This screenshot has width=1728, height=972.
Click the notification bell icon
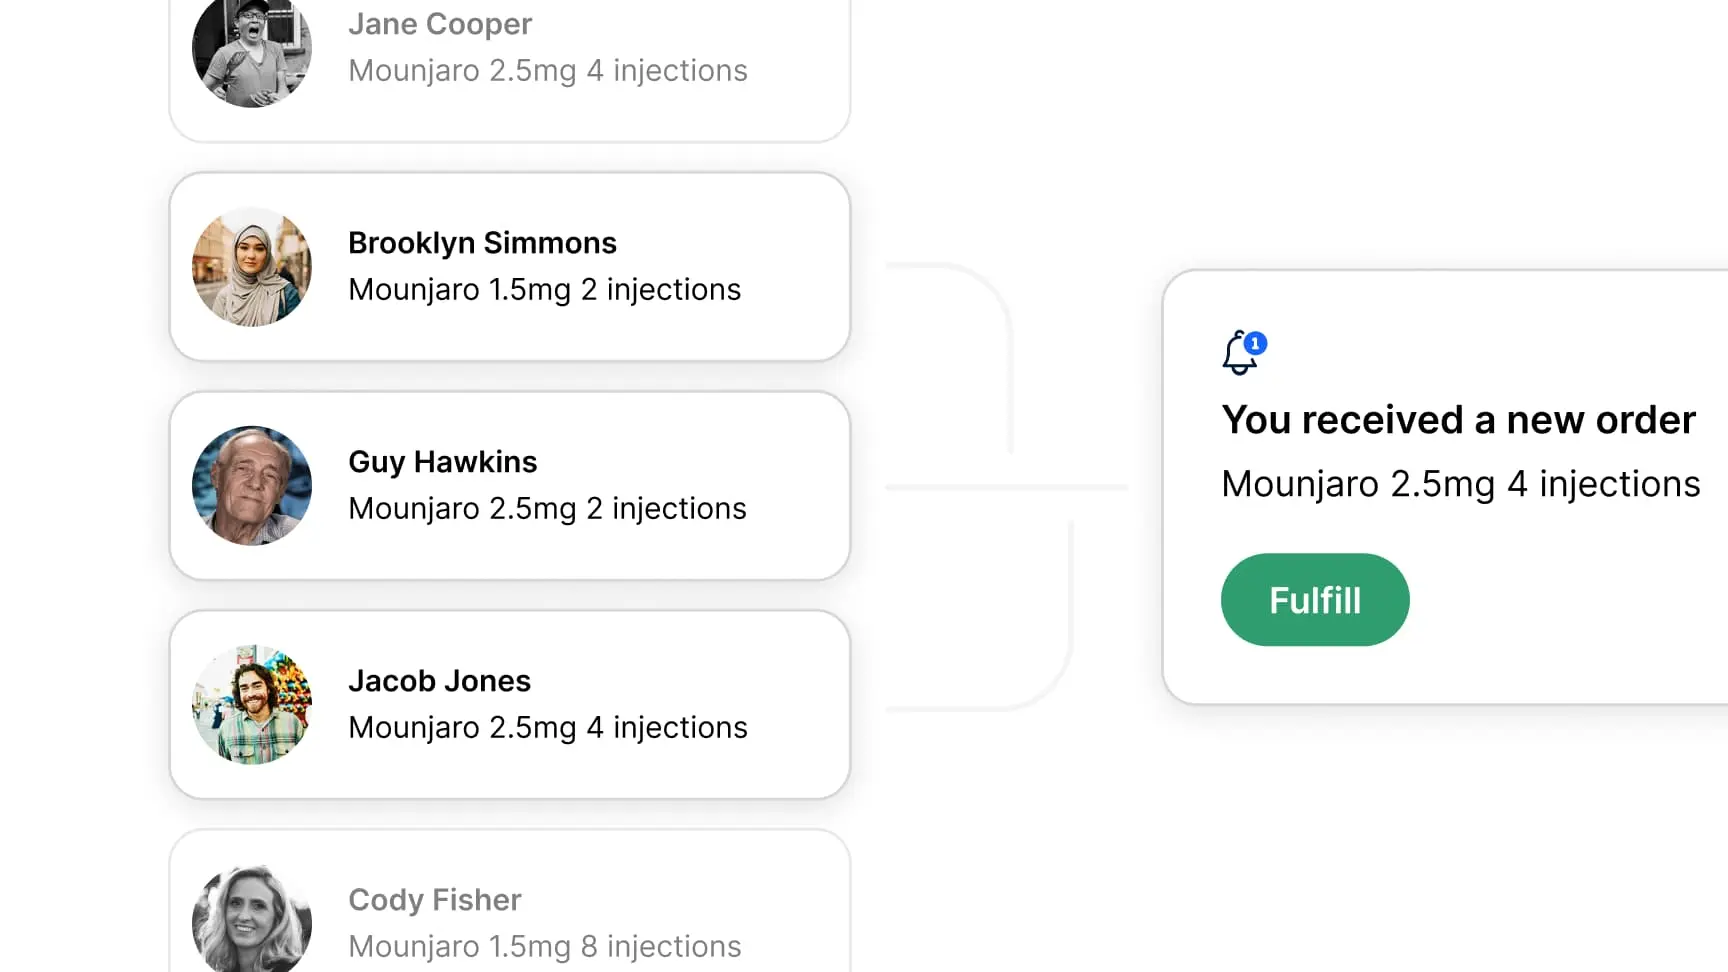click(x=1238, y=356)
